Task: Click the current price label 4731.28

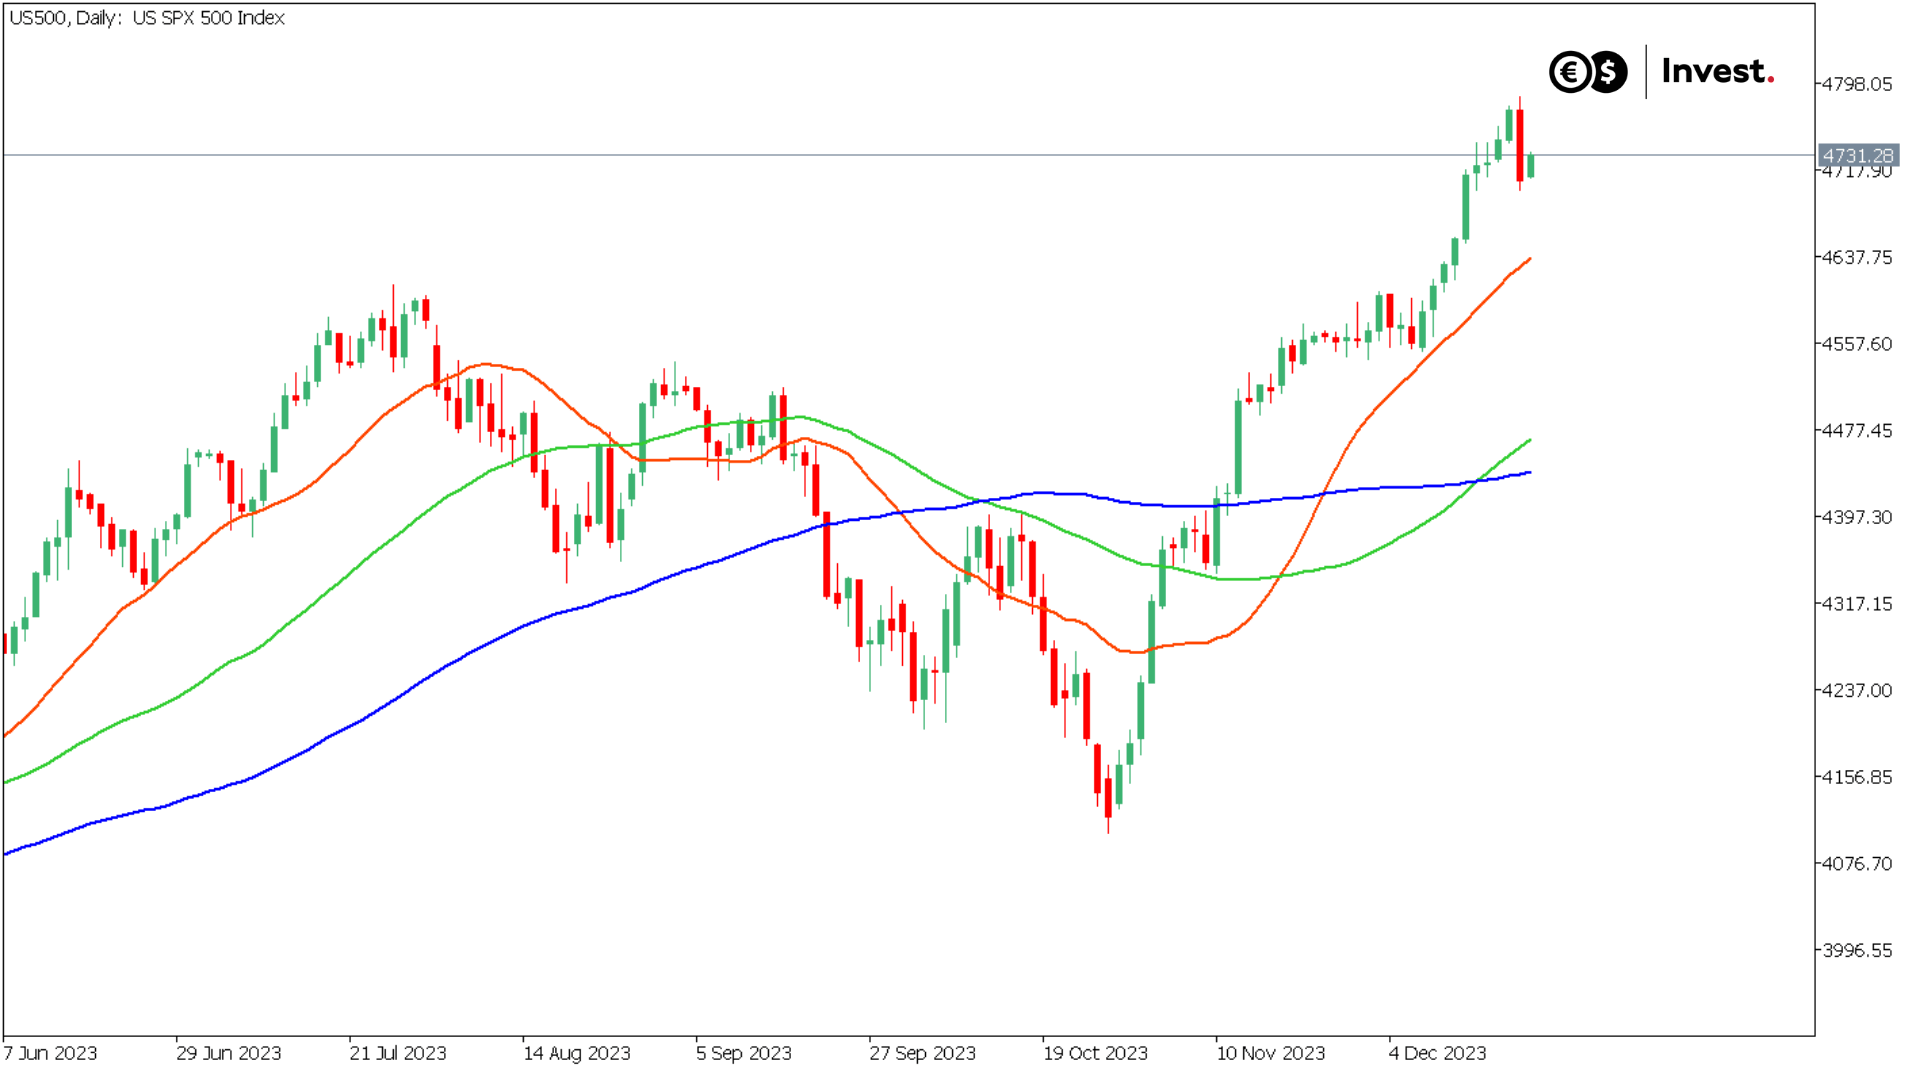Action: pos(1858,155)
